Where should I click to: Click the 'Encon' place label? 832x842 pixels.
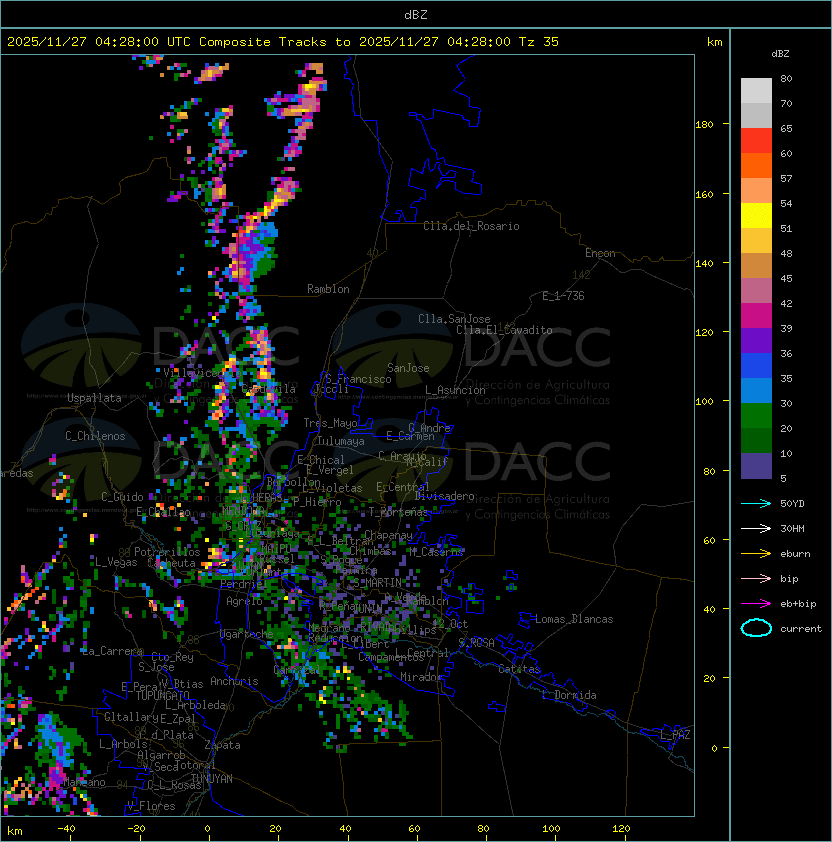coord(600,253)
